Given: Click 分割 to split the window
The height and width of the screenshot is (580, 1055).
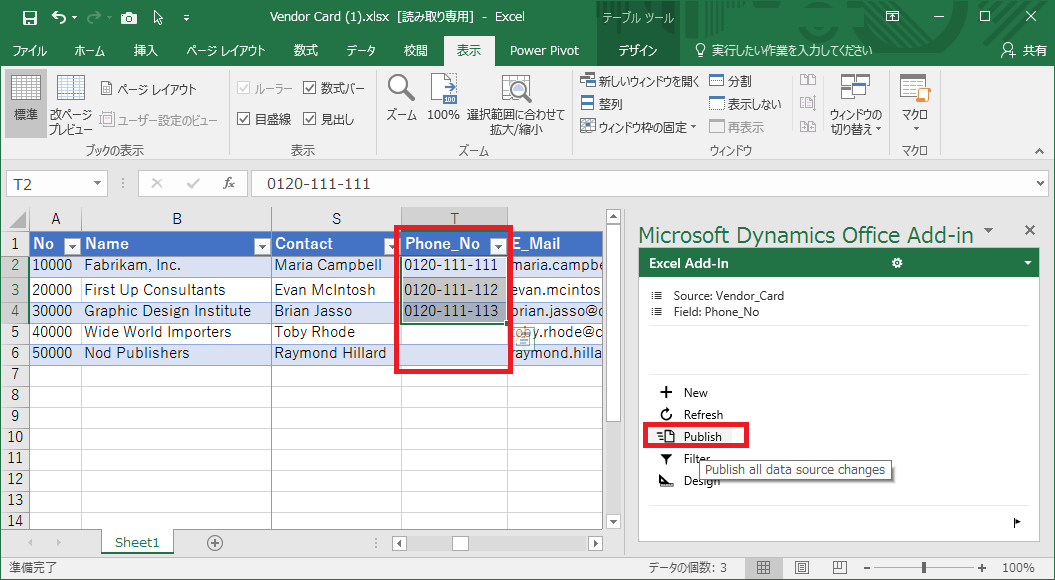Looking at the screenshot, I should tap(731, 81).
